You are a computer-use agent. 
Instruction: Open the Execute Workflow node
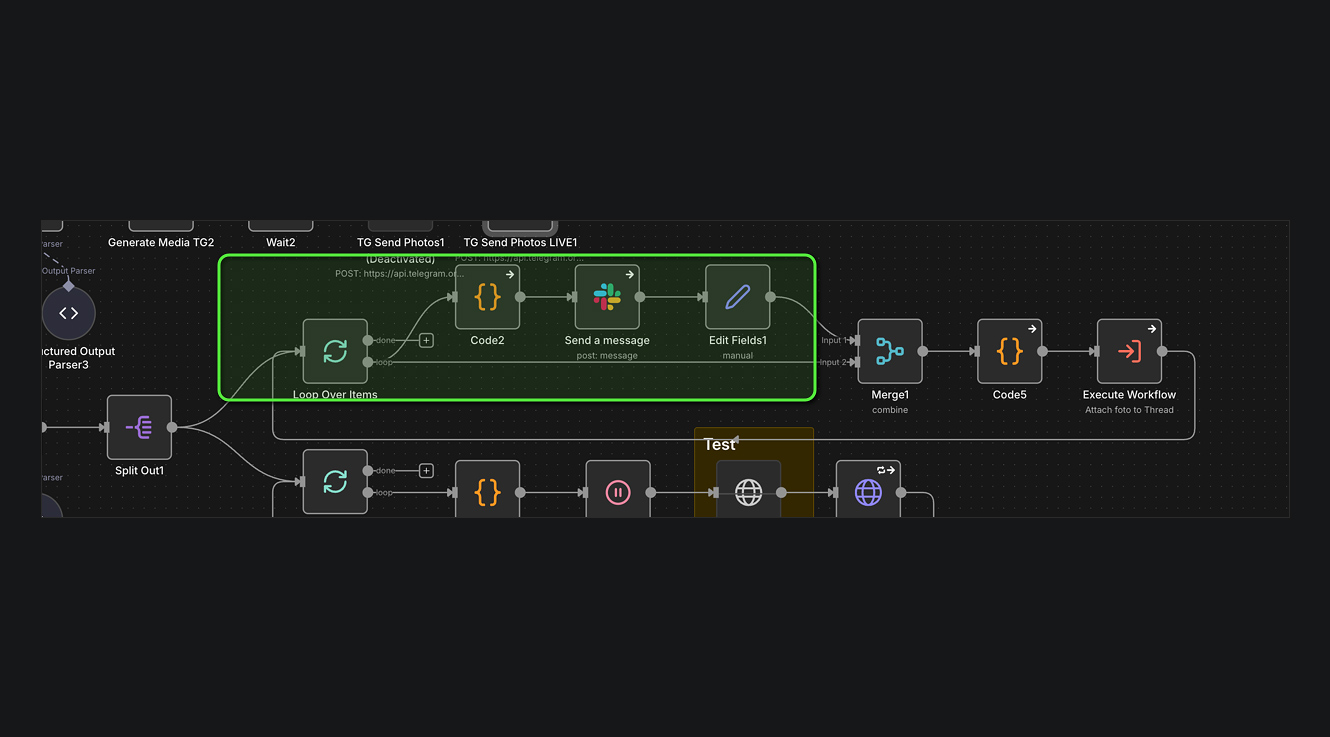pos(1129,351)
